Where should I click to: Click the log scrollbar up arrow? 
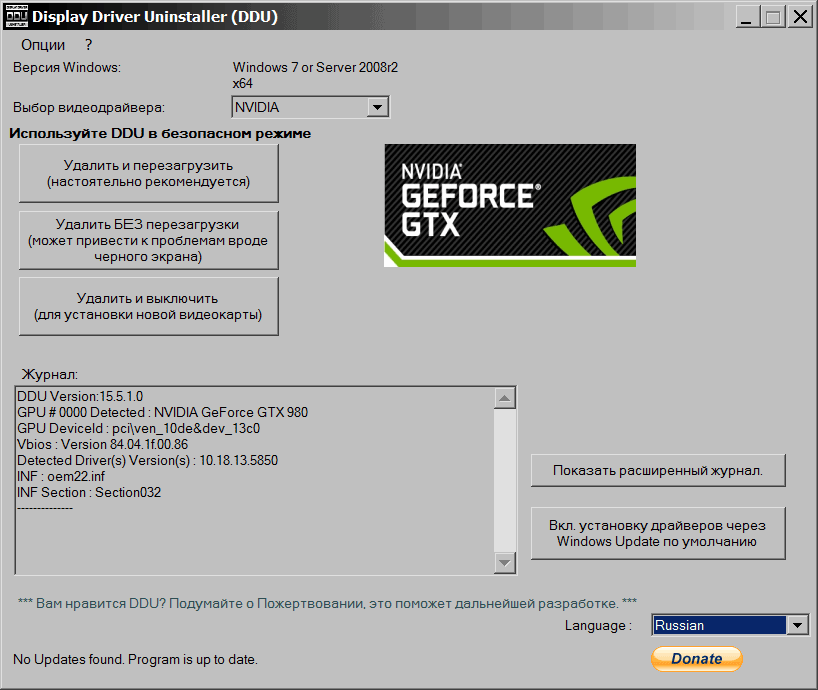pos(506,399)
